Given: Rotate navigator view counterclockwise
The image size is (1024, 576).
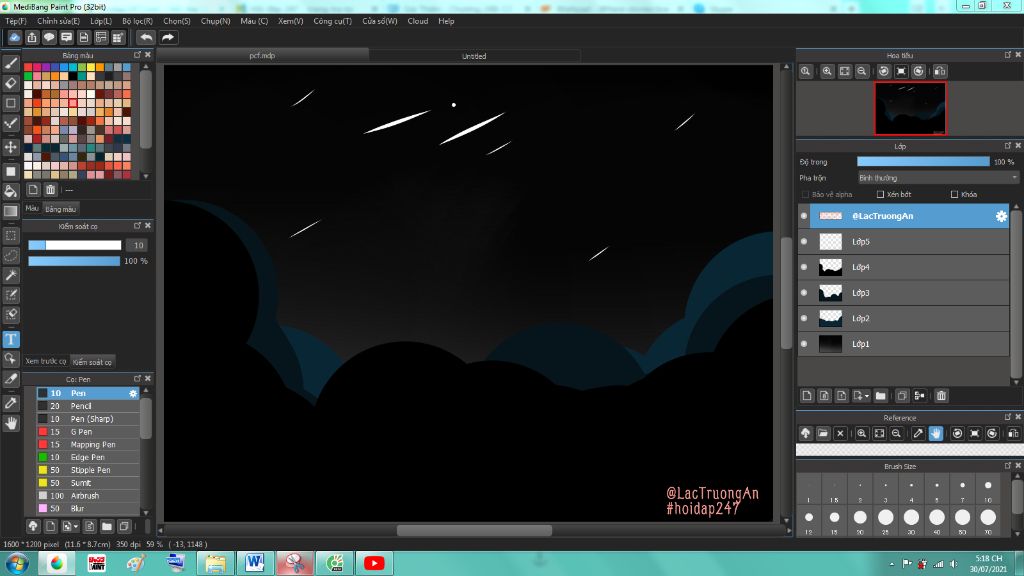Looking at the screenshot, I should [884, 71].
